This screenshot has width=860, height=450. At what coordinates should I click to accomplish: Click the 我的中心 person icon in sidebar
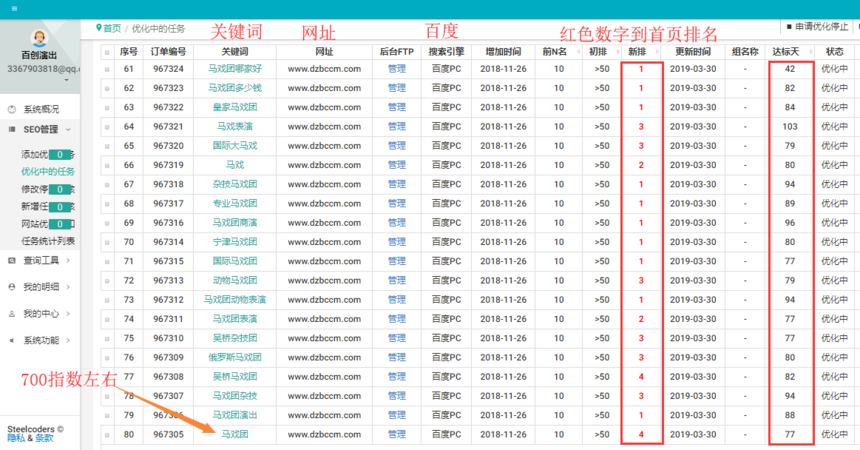click(x=11, y=313)
